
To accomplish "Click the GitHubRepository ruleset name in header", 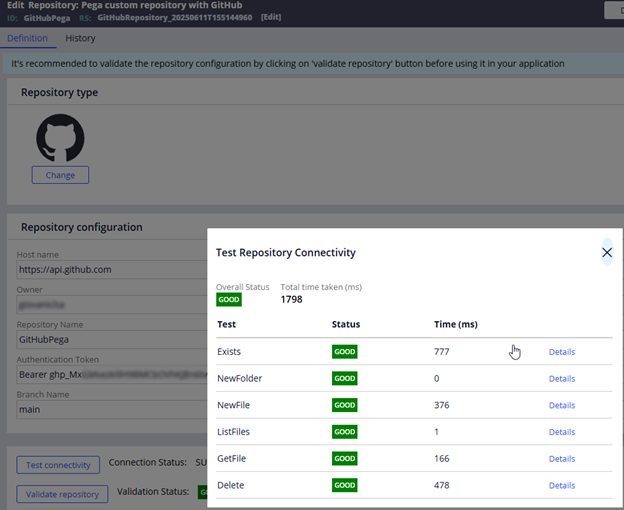I will tap(175, 18).
